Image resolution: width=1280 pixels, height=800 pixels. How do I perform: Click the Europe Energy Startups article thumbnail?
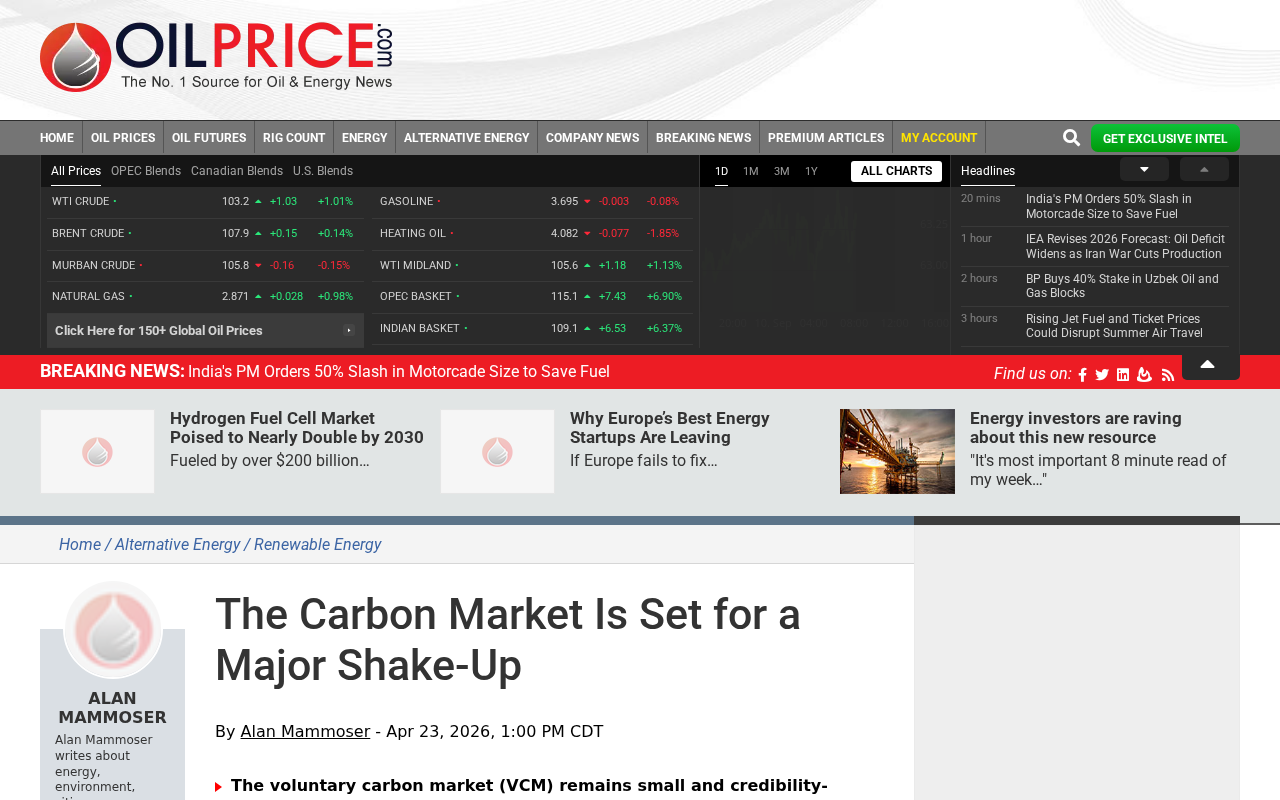(497, 451)
